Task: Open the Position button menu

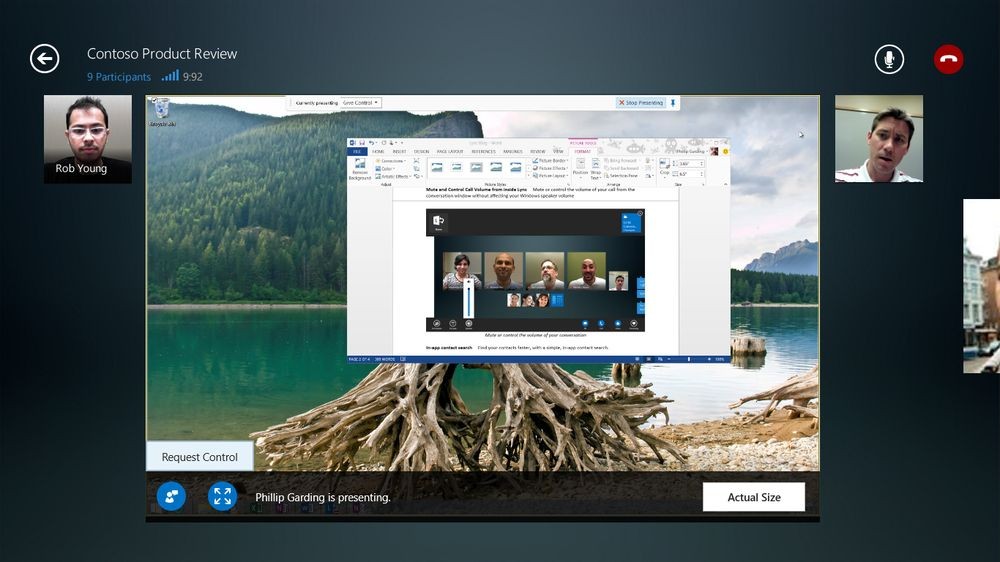Action: pyautogui.click(x=580, y=168)
